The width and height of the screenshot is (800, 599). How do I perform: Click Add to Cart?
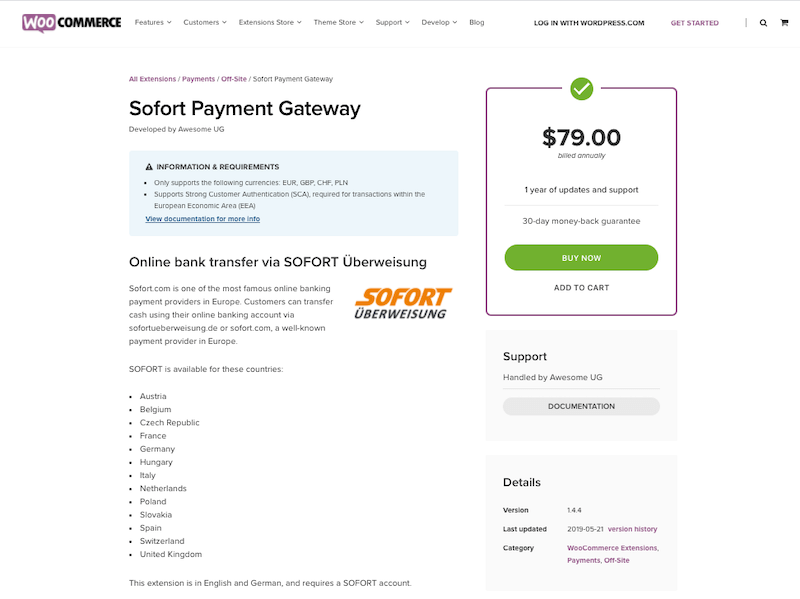click(x=581, y=288)
